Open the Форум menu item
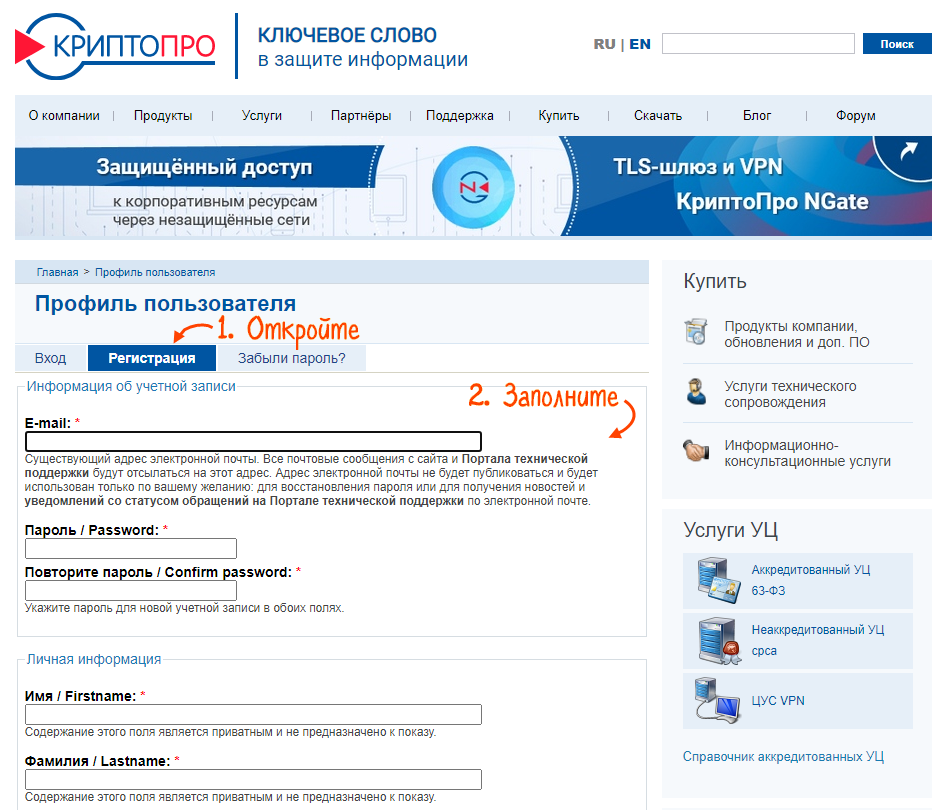Screen dimensions: 943x810 855,115
